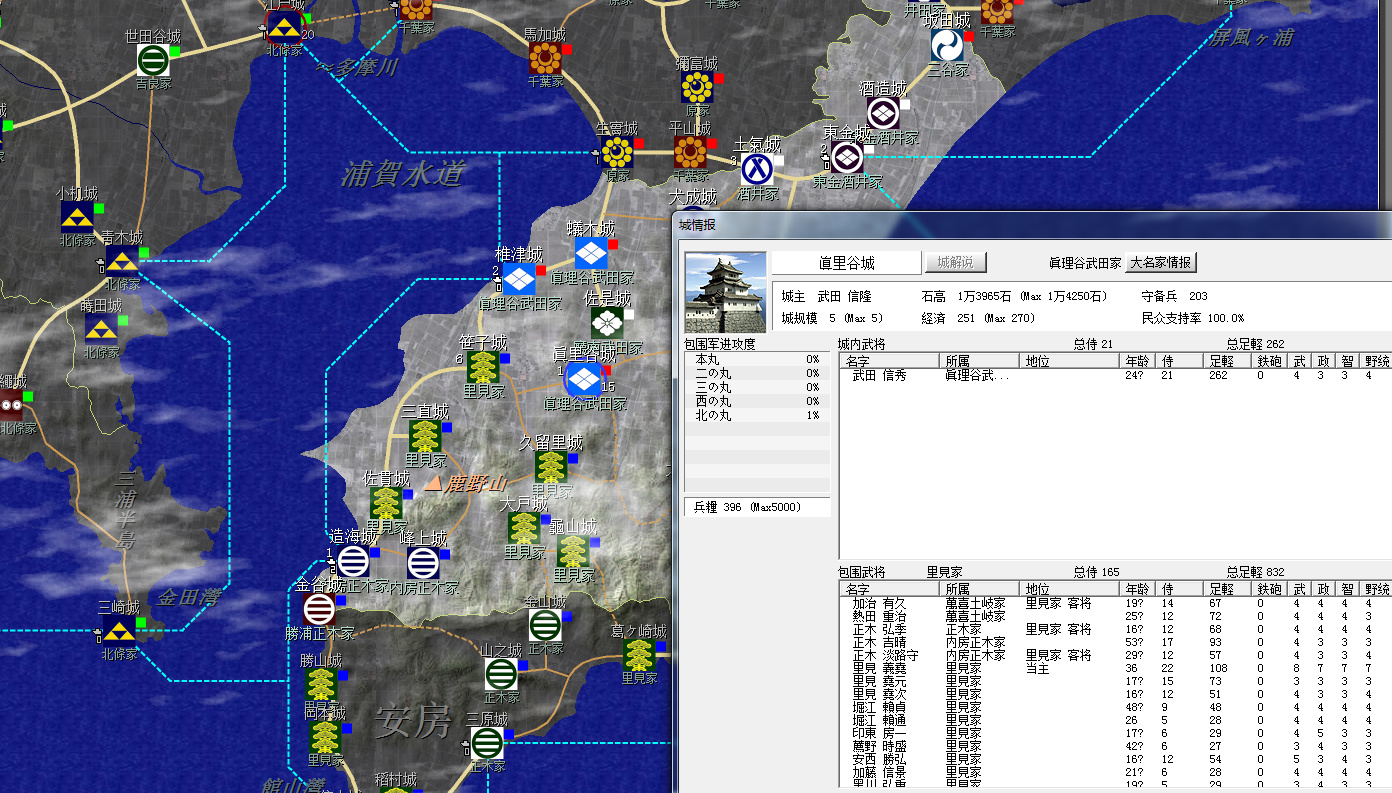1392x793 pixels.
Task: Select the 安西 勝弘 row
Action: [x=1115, y=760]
